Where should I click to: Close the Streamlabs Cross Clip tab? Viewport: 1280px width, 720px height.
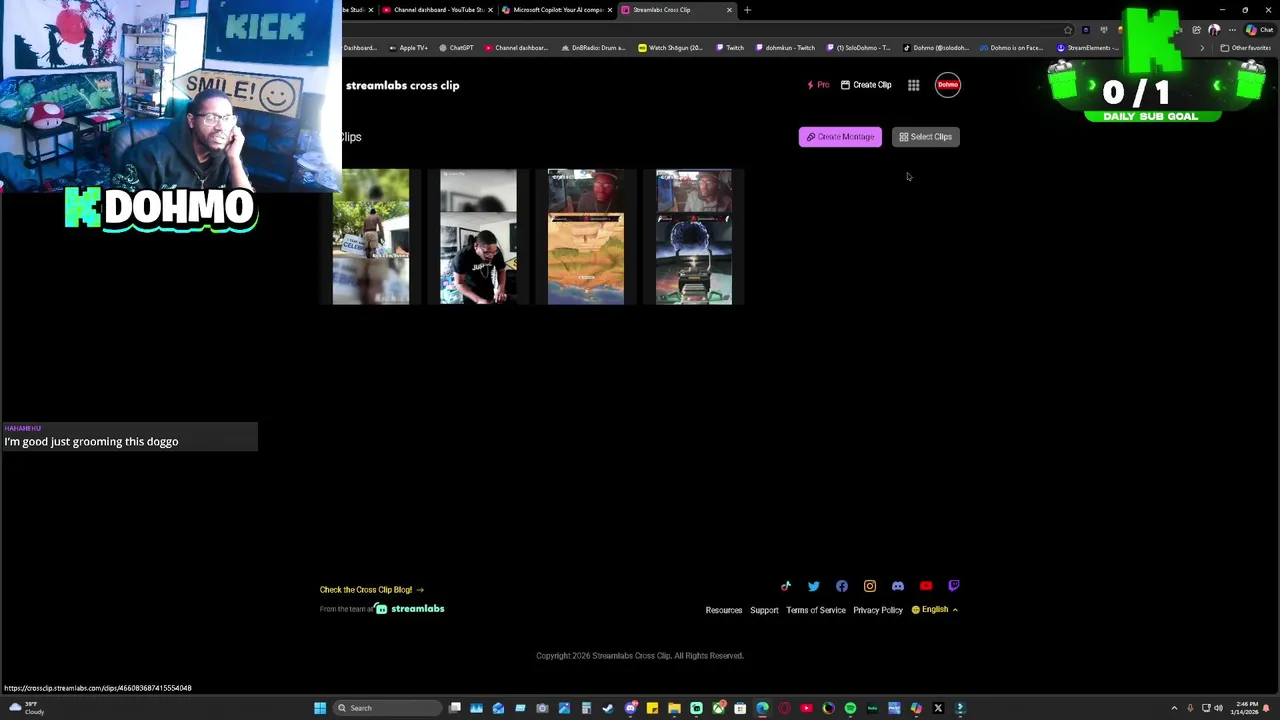[x=729, y=10]
